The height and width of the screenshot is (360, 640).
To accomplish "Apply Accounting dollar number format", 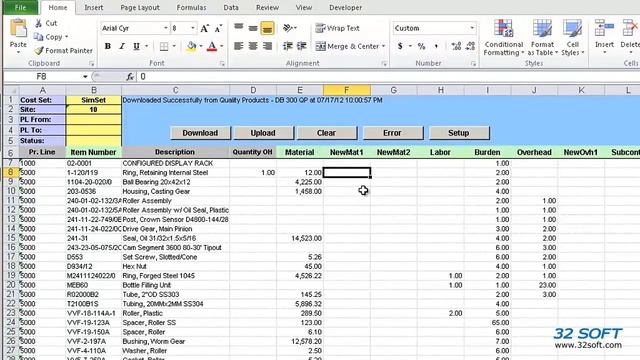I will pos(400,46).
